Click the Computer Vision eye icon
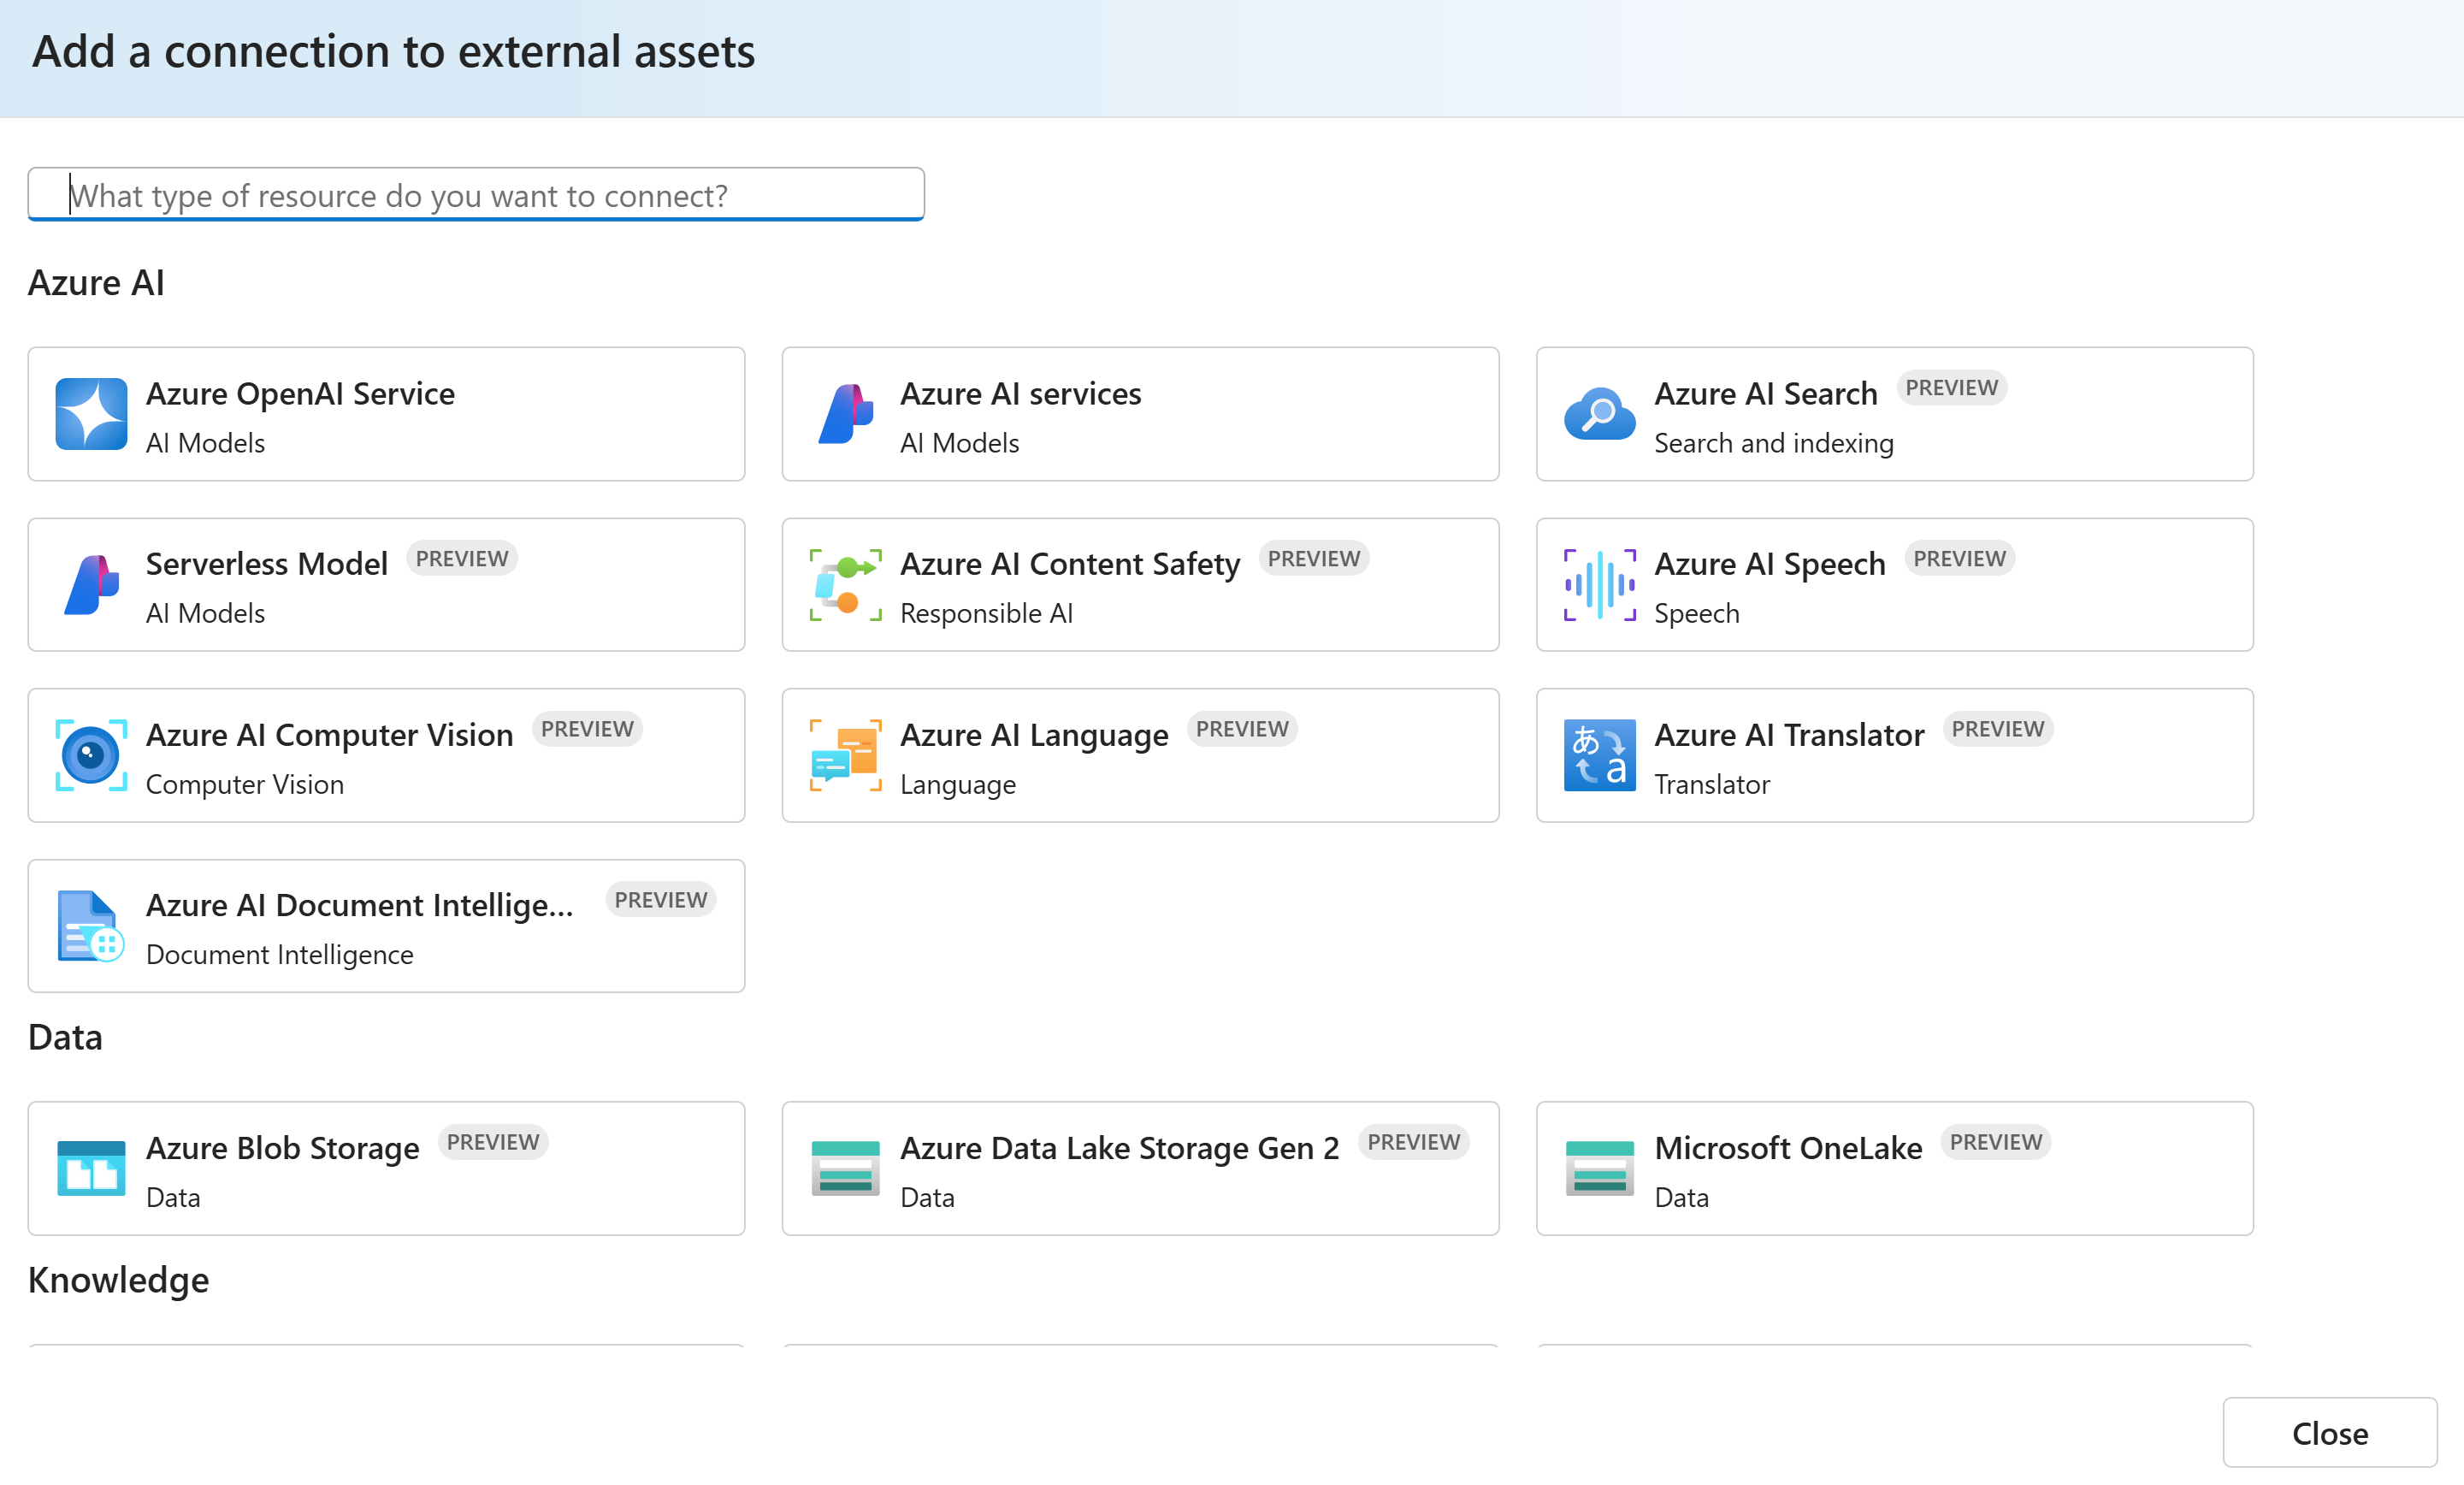 coord(91,756)
